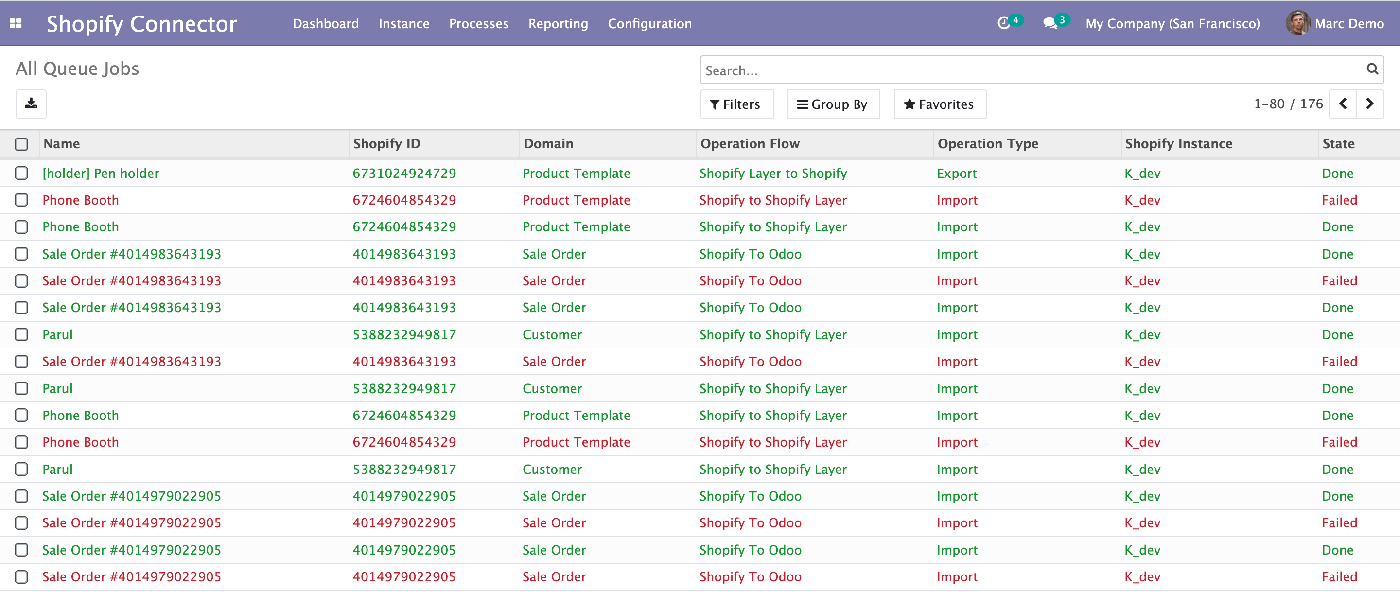Open the Configuration menu
Image resolution: width=1400 pixels, height=592 pixels.
pyautogui.click(x=650, y=23)
